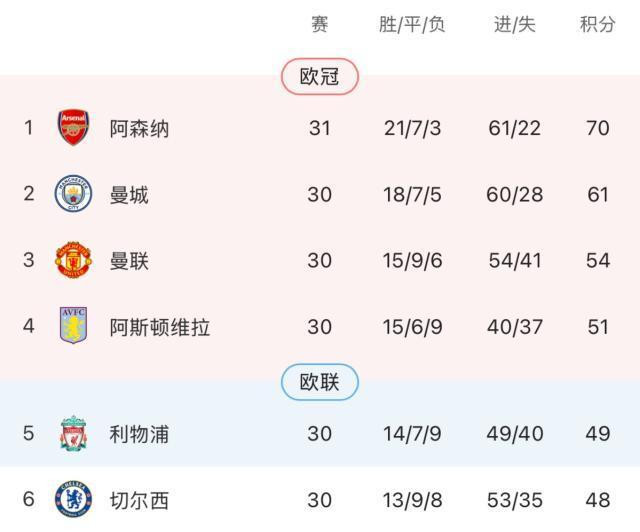Click the Liverpool club crest
This screenshot has width=640, height=532.
pyautogui.click(x=73, y=434)
